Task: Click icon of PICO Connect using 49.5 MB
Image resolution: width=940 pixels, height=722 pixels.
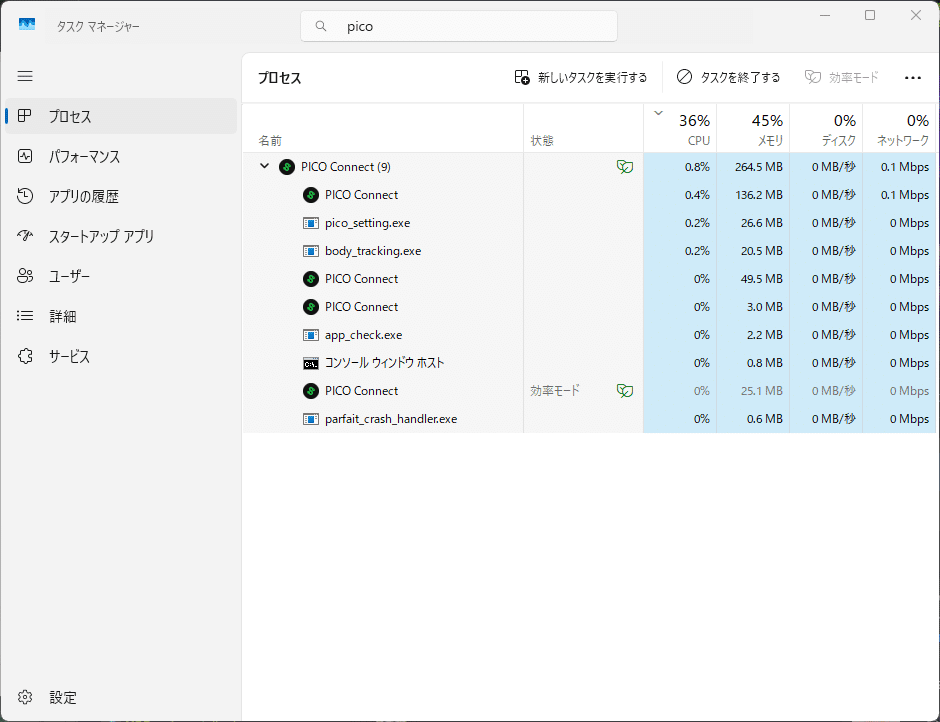Action: coord(311,279)
